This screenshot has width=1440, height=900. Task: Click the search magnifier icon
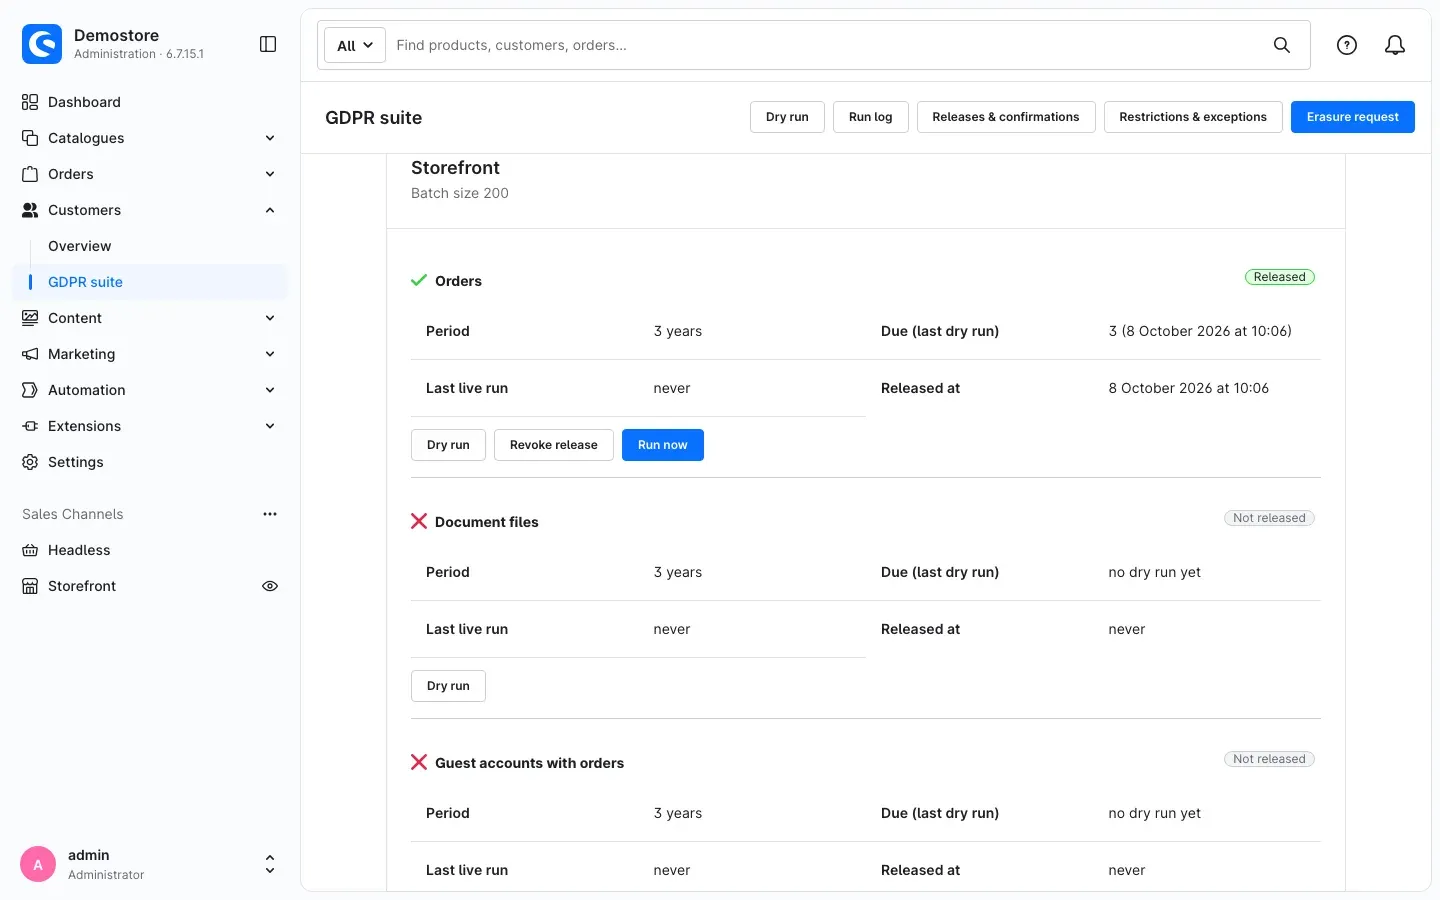[x=1282, y=45]
